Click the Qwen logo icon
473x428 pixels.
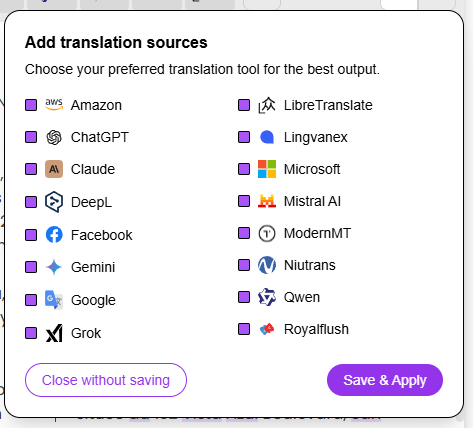(267, 297)
